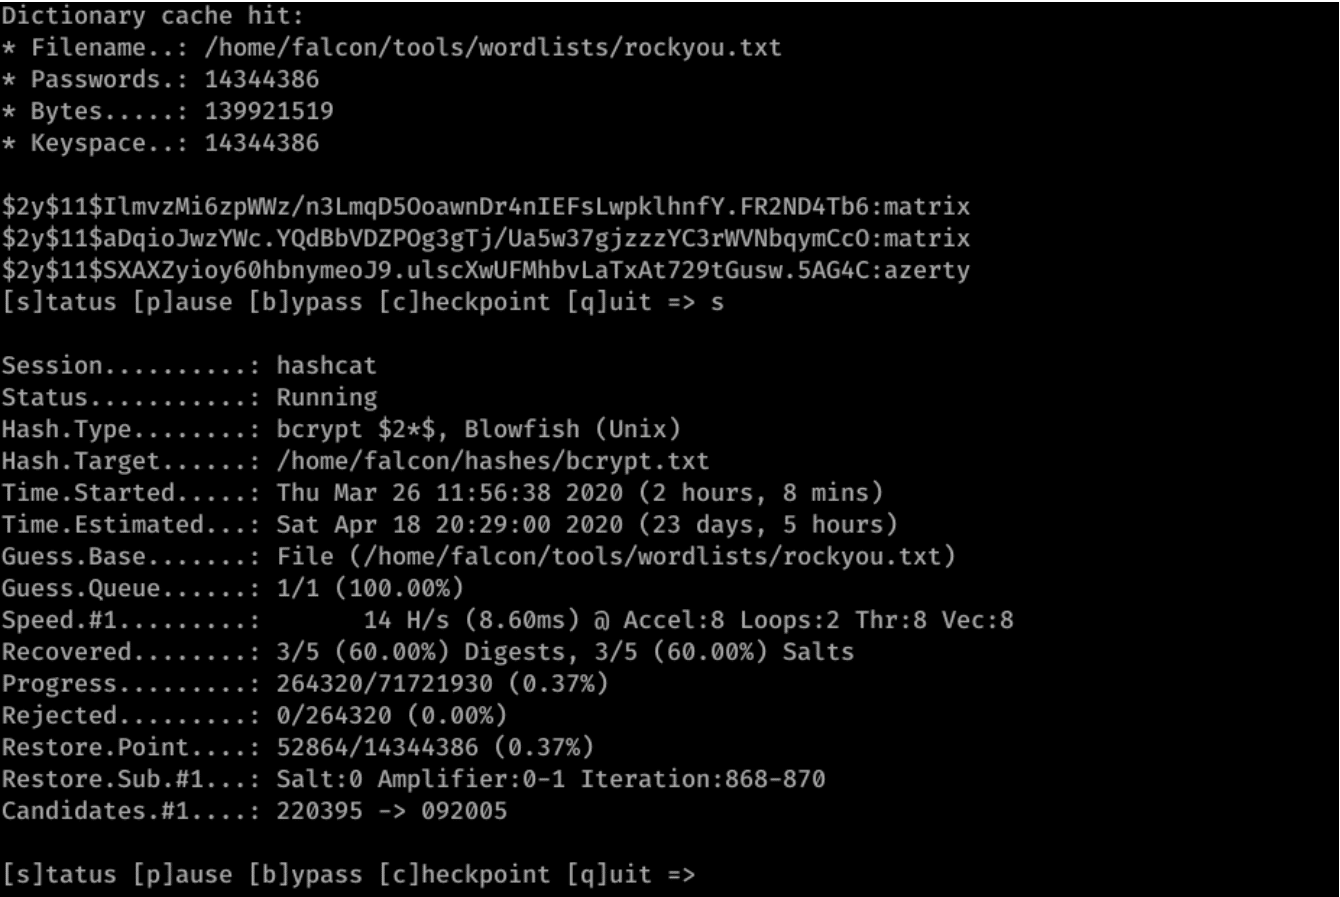Click the Passwords count 14344386

(x=262, y=80)
